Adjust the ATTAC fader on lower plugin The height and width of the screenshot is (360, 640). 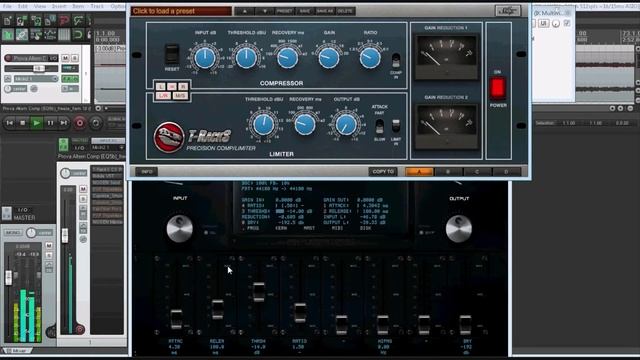pos(176,319)
